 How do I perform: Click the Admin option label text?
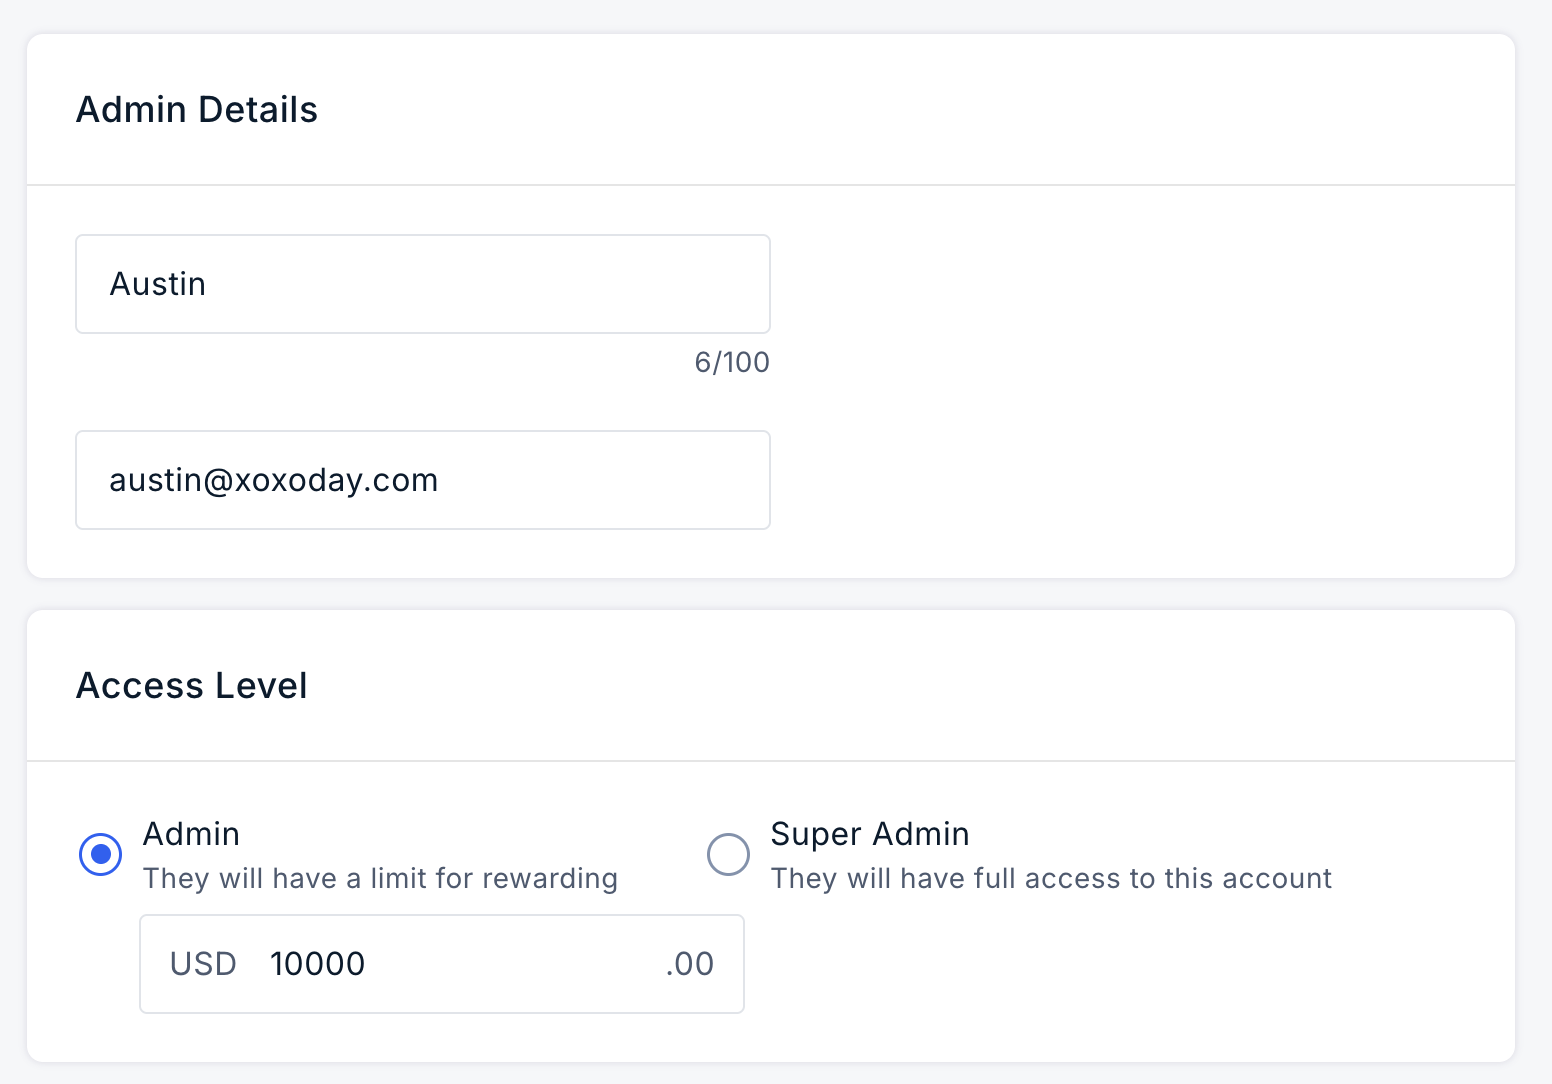click(191, 834)
